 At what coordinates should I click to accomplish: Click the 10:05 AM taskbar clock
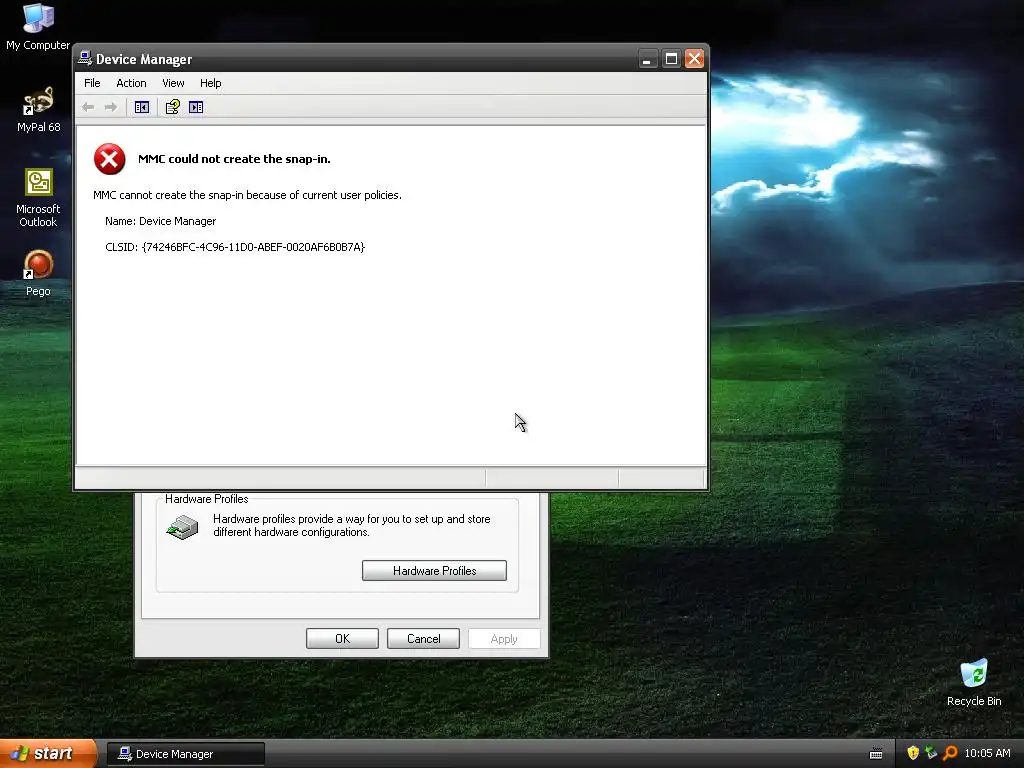coord(987,753)
